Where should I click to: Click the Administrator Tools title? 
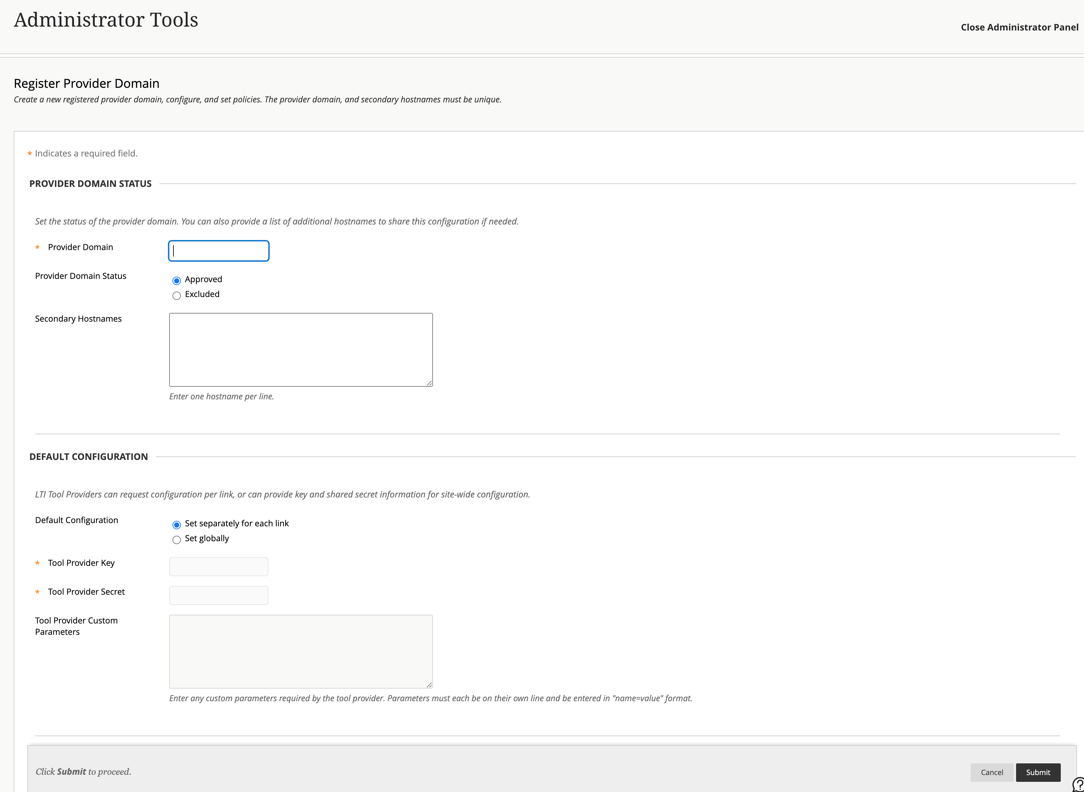click(x=106, y=20)
